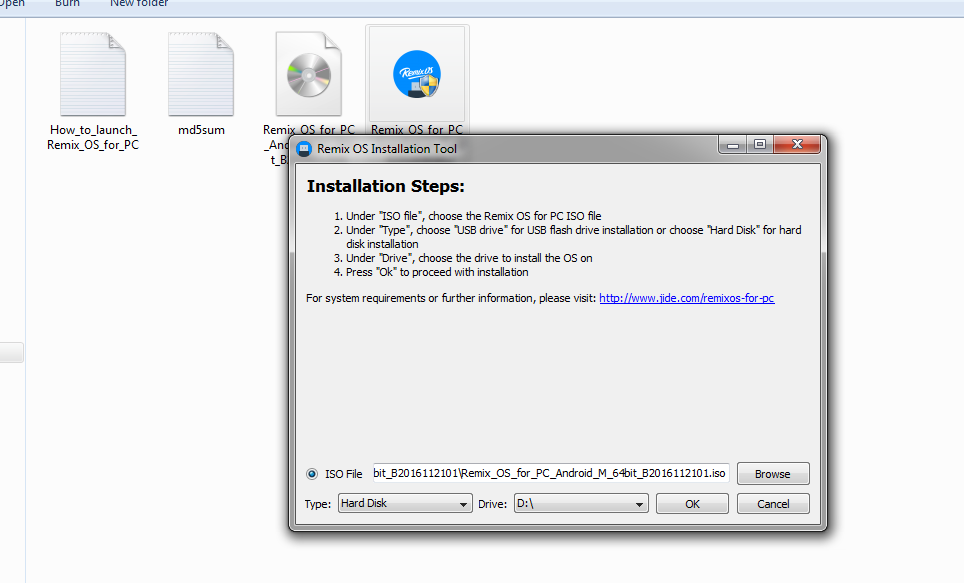Click the ISO file path input field
This screenshot has width=964, height=583.
pos(551,474)
